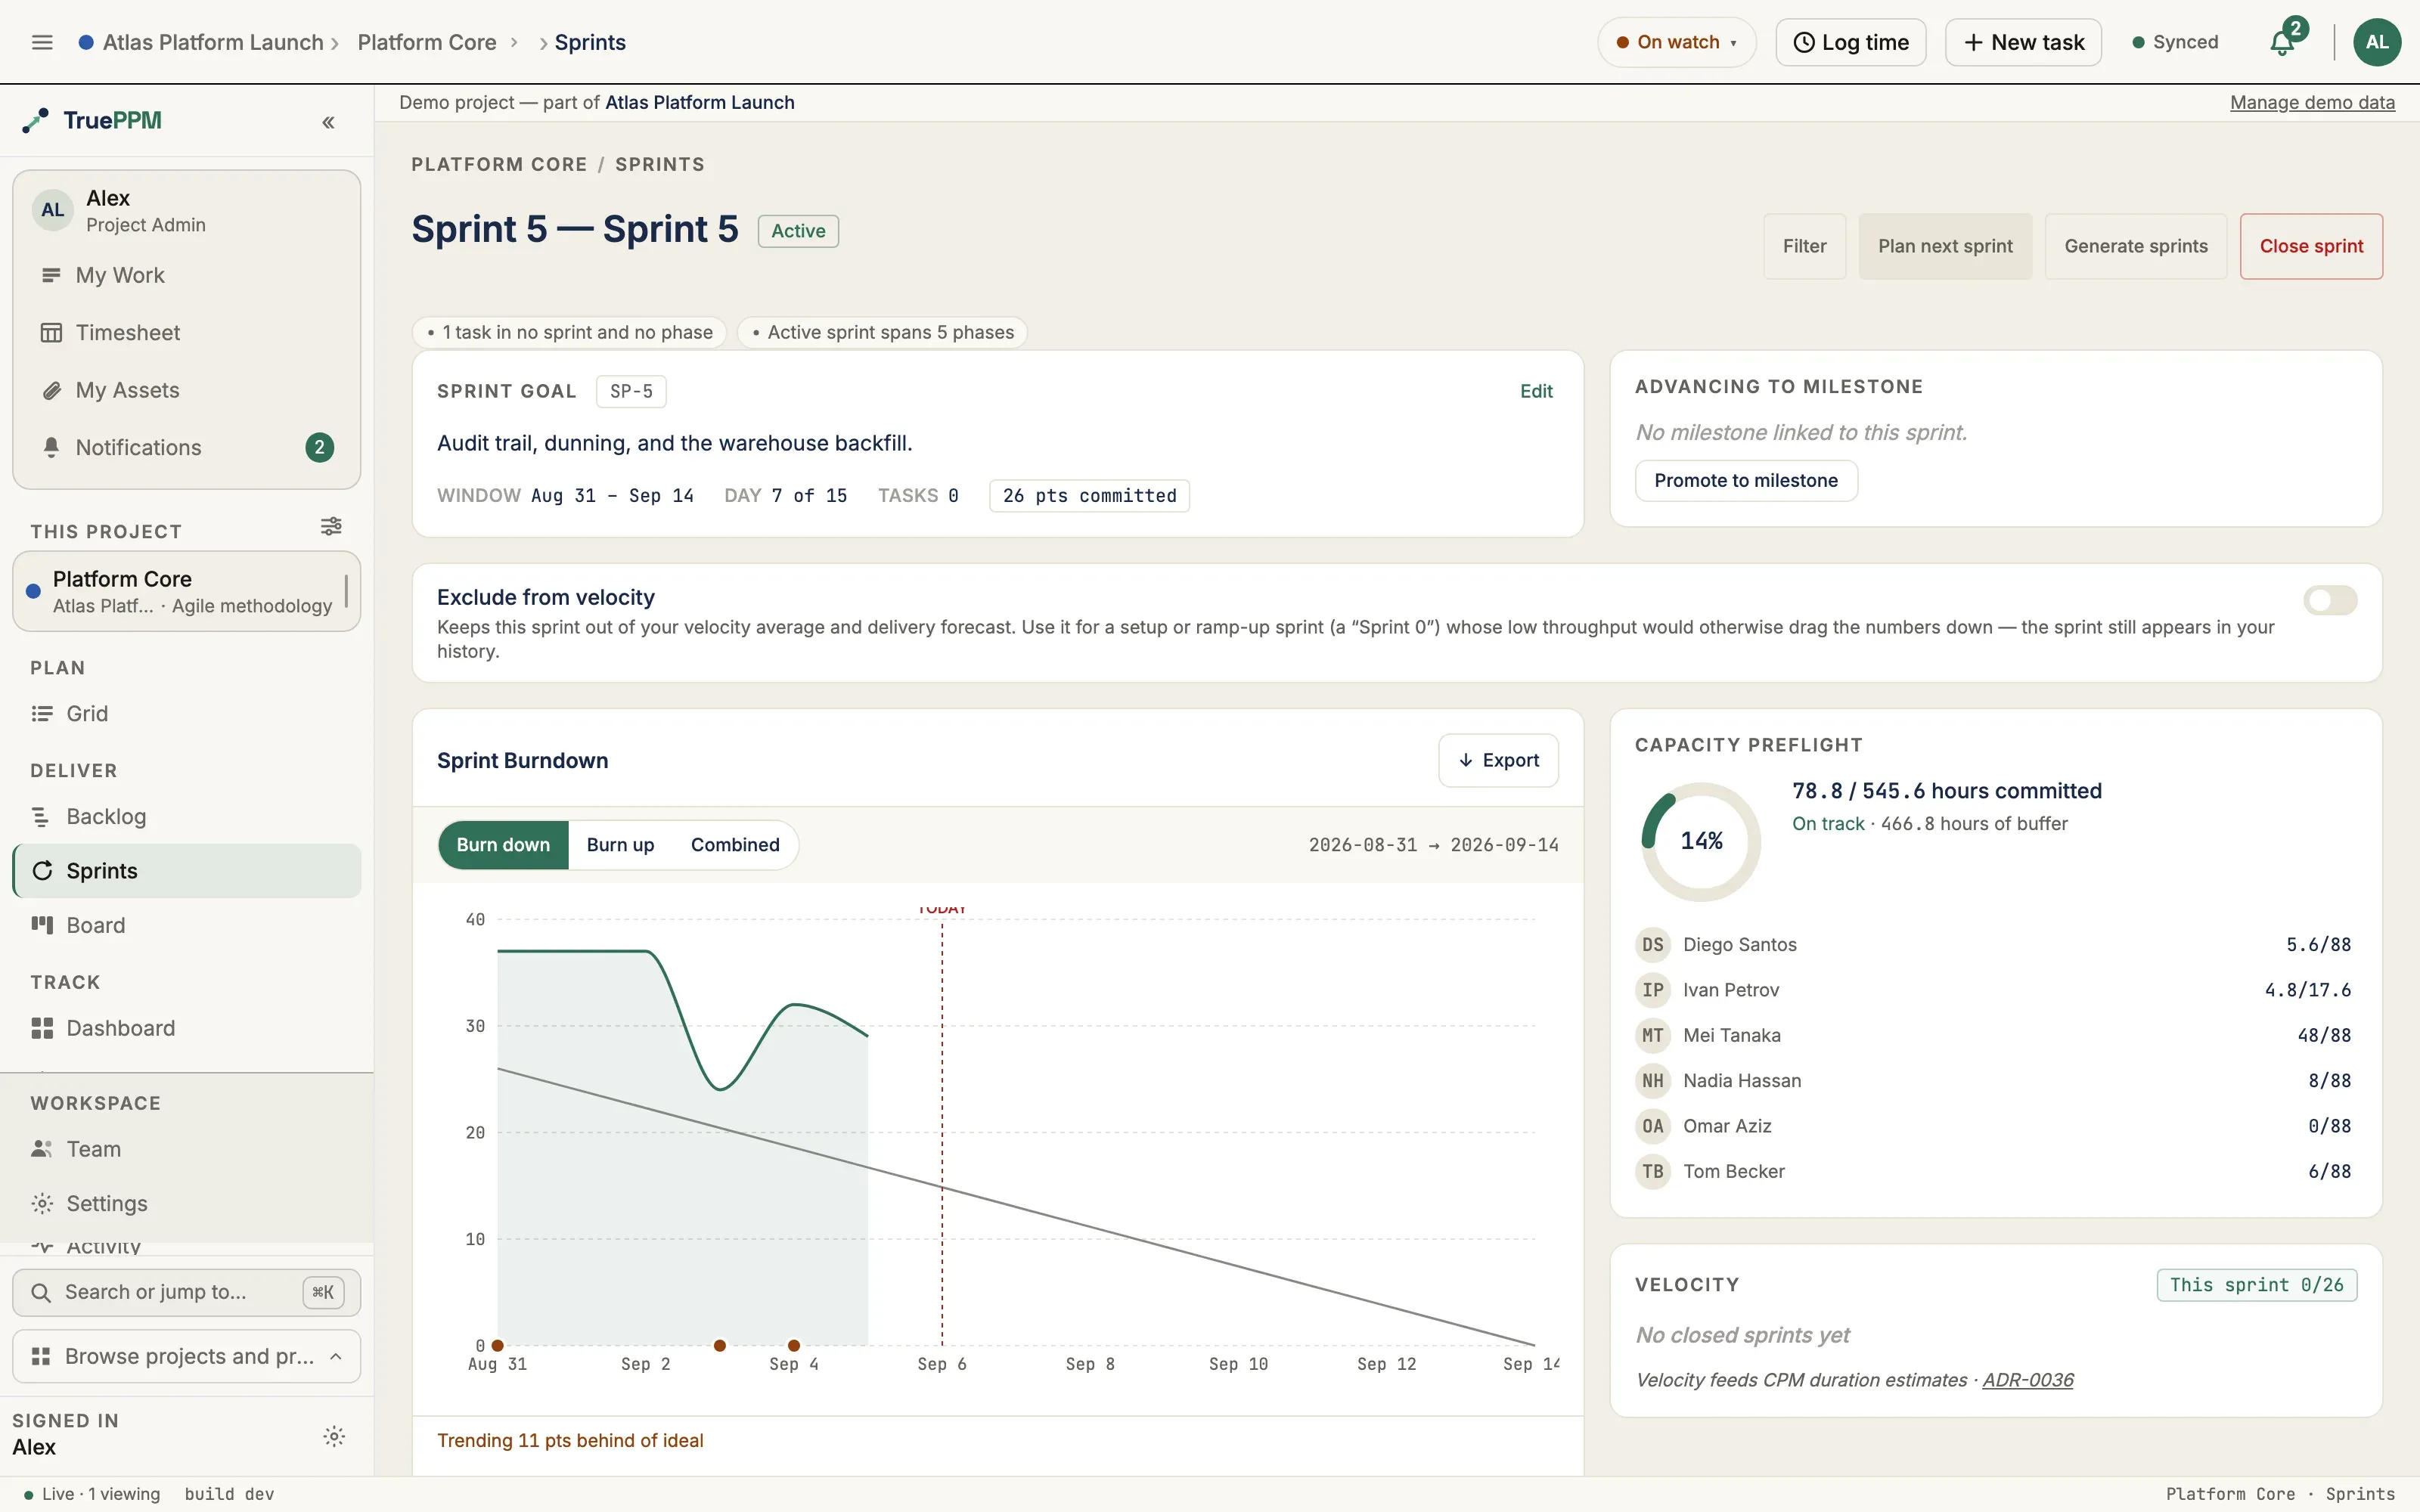Viewport: 2420px width, 1512px height.
Task: Open the ADR-0036 link
Action: click(2028, 1380)
